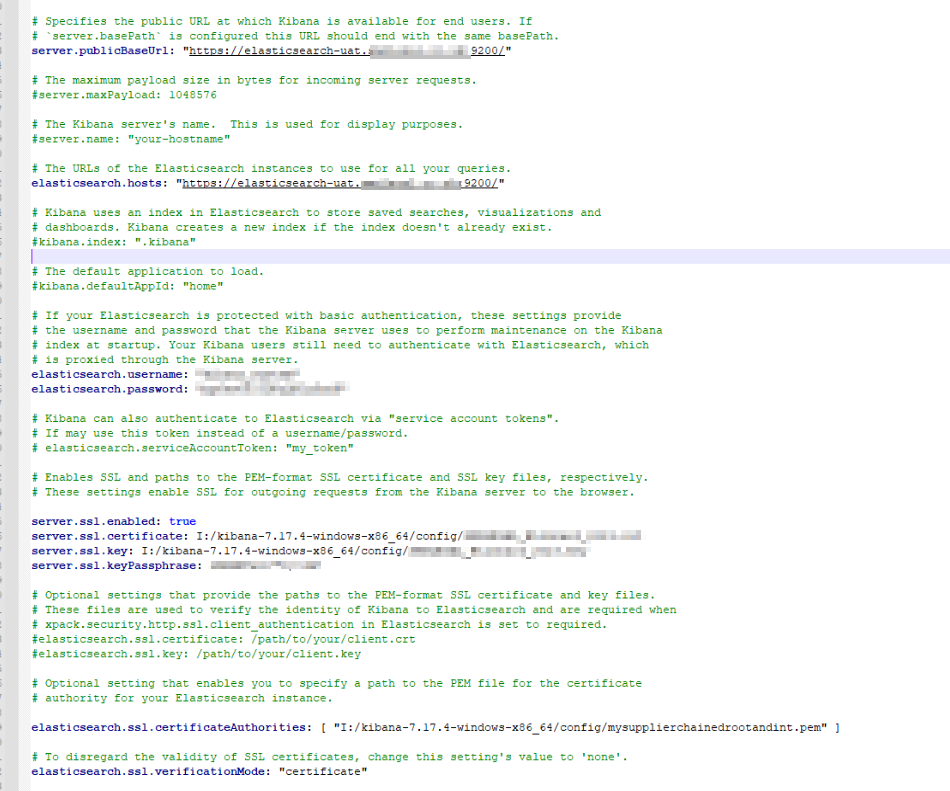This screenshot has width=950, height=791.
Task: Click the serviceAccountToken "my_token" comment line
Action: (193, 448)
